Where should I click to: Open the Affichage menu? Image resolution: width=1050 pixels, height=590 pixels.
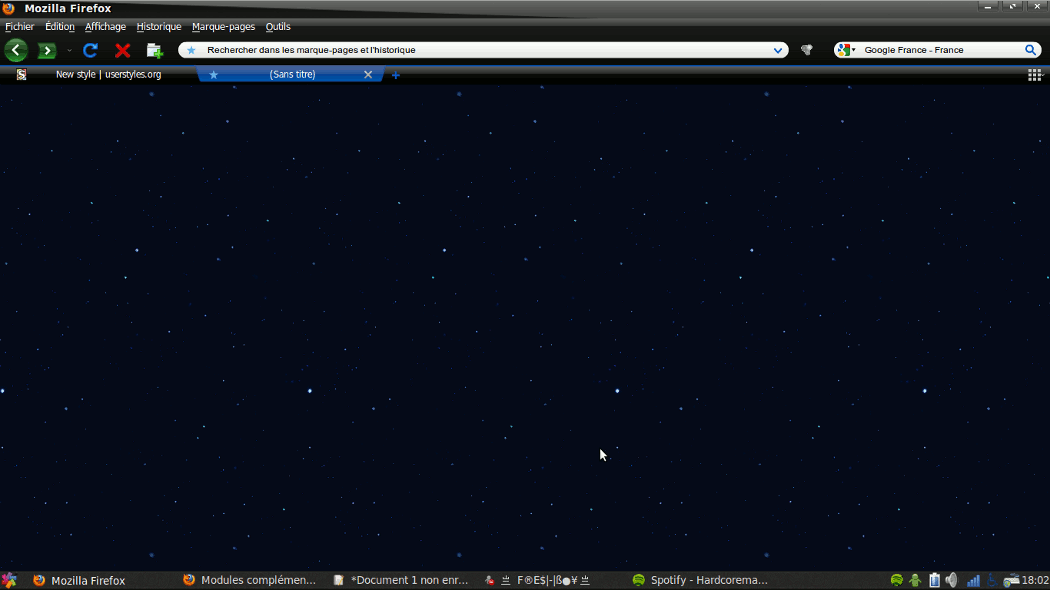[105, 27]
